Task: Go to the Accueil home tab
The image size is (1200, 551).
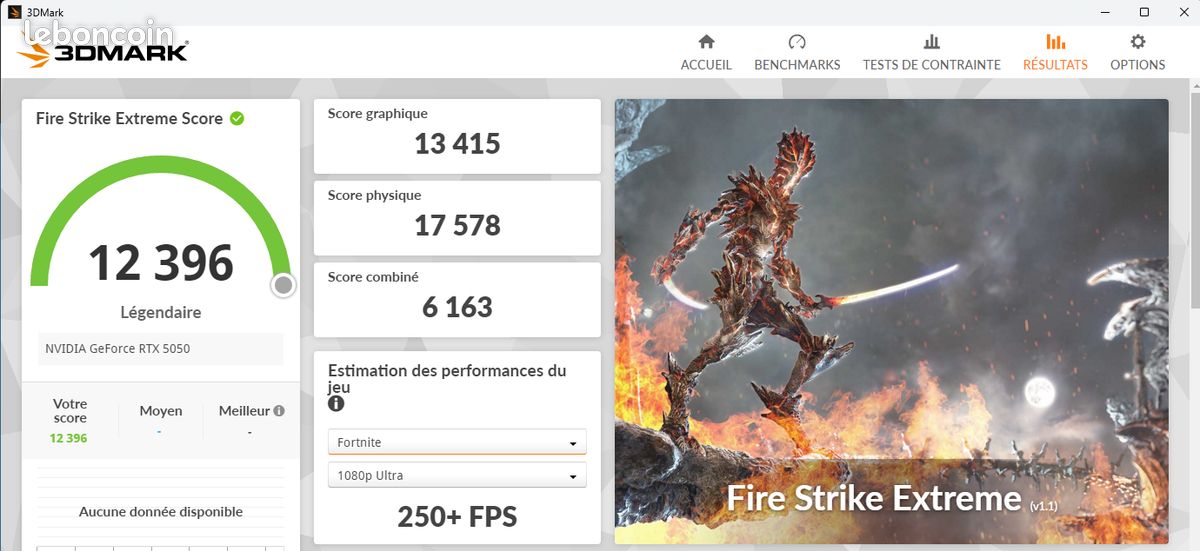Action: 706,53
